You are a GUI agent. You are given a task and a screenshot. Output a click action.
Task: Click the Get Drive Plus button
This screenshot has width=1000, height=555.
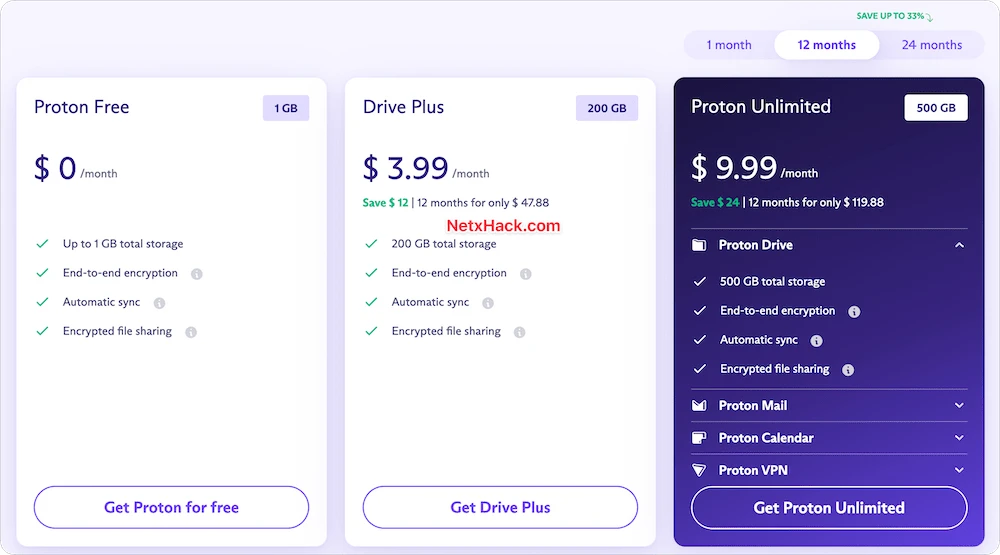[x=500, y=507]
